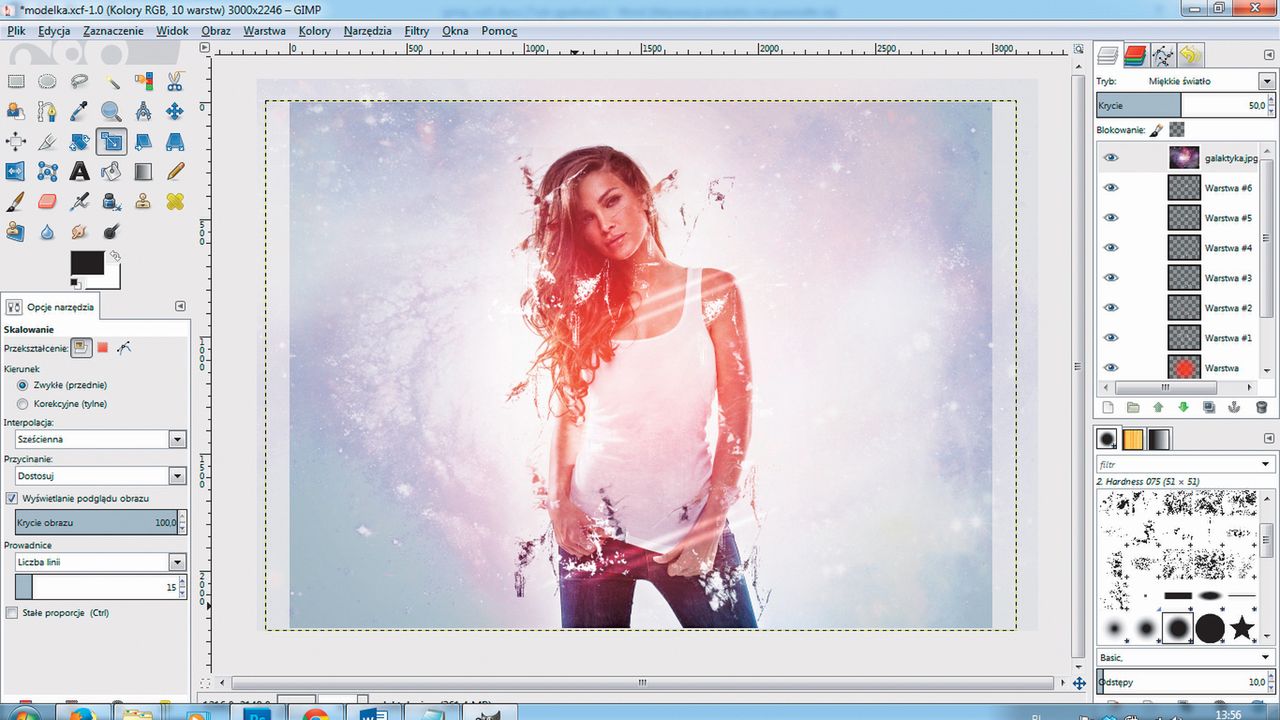Toggle visibility of Warstwa #5
This screenshot has width=1280, height=720.
pos(1111,218)
